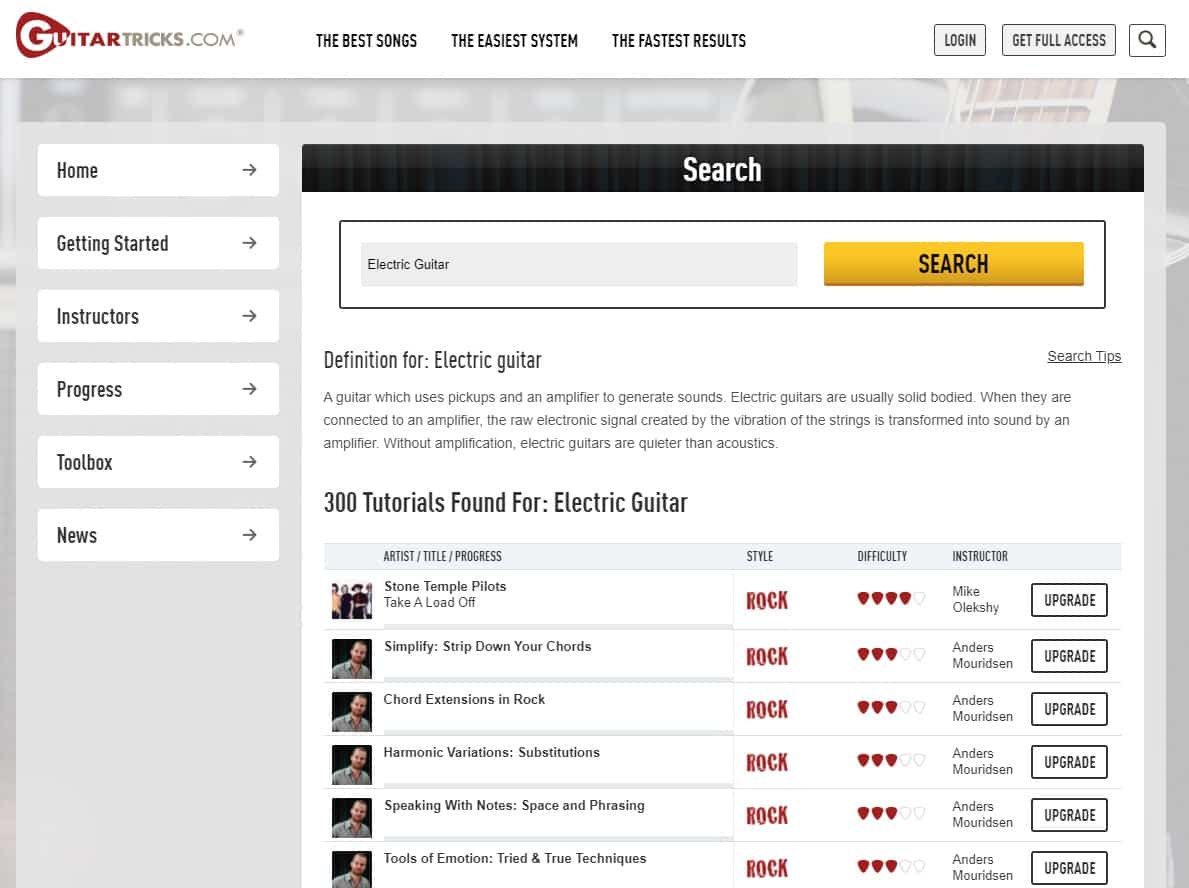This screenshot has width=1189, height=888.
Task: Click Upgrade for Harmonic Variations: Substitutions
Action: pyautogui.click(x=1069, y=762)
